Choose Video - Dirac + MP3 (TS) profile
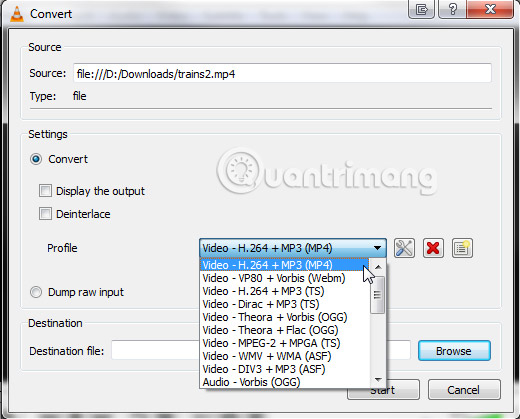Screen dimensions: 520x419 (284, 304)
